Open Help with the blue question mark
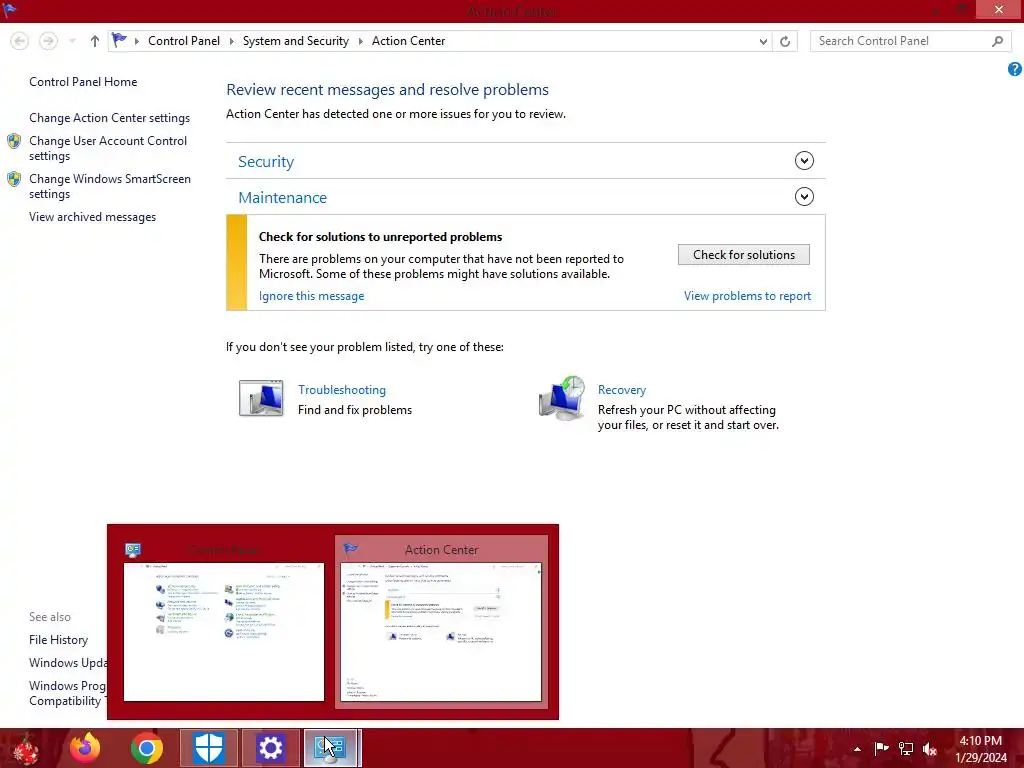The height and width of the screenshot is (768, 1024). point(1014,69)
